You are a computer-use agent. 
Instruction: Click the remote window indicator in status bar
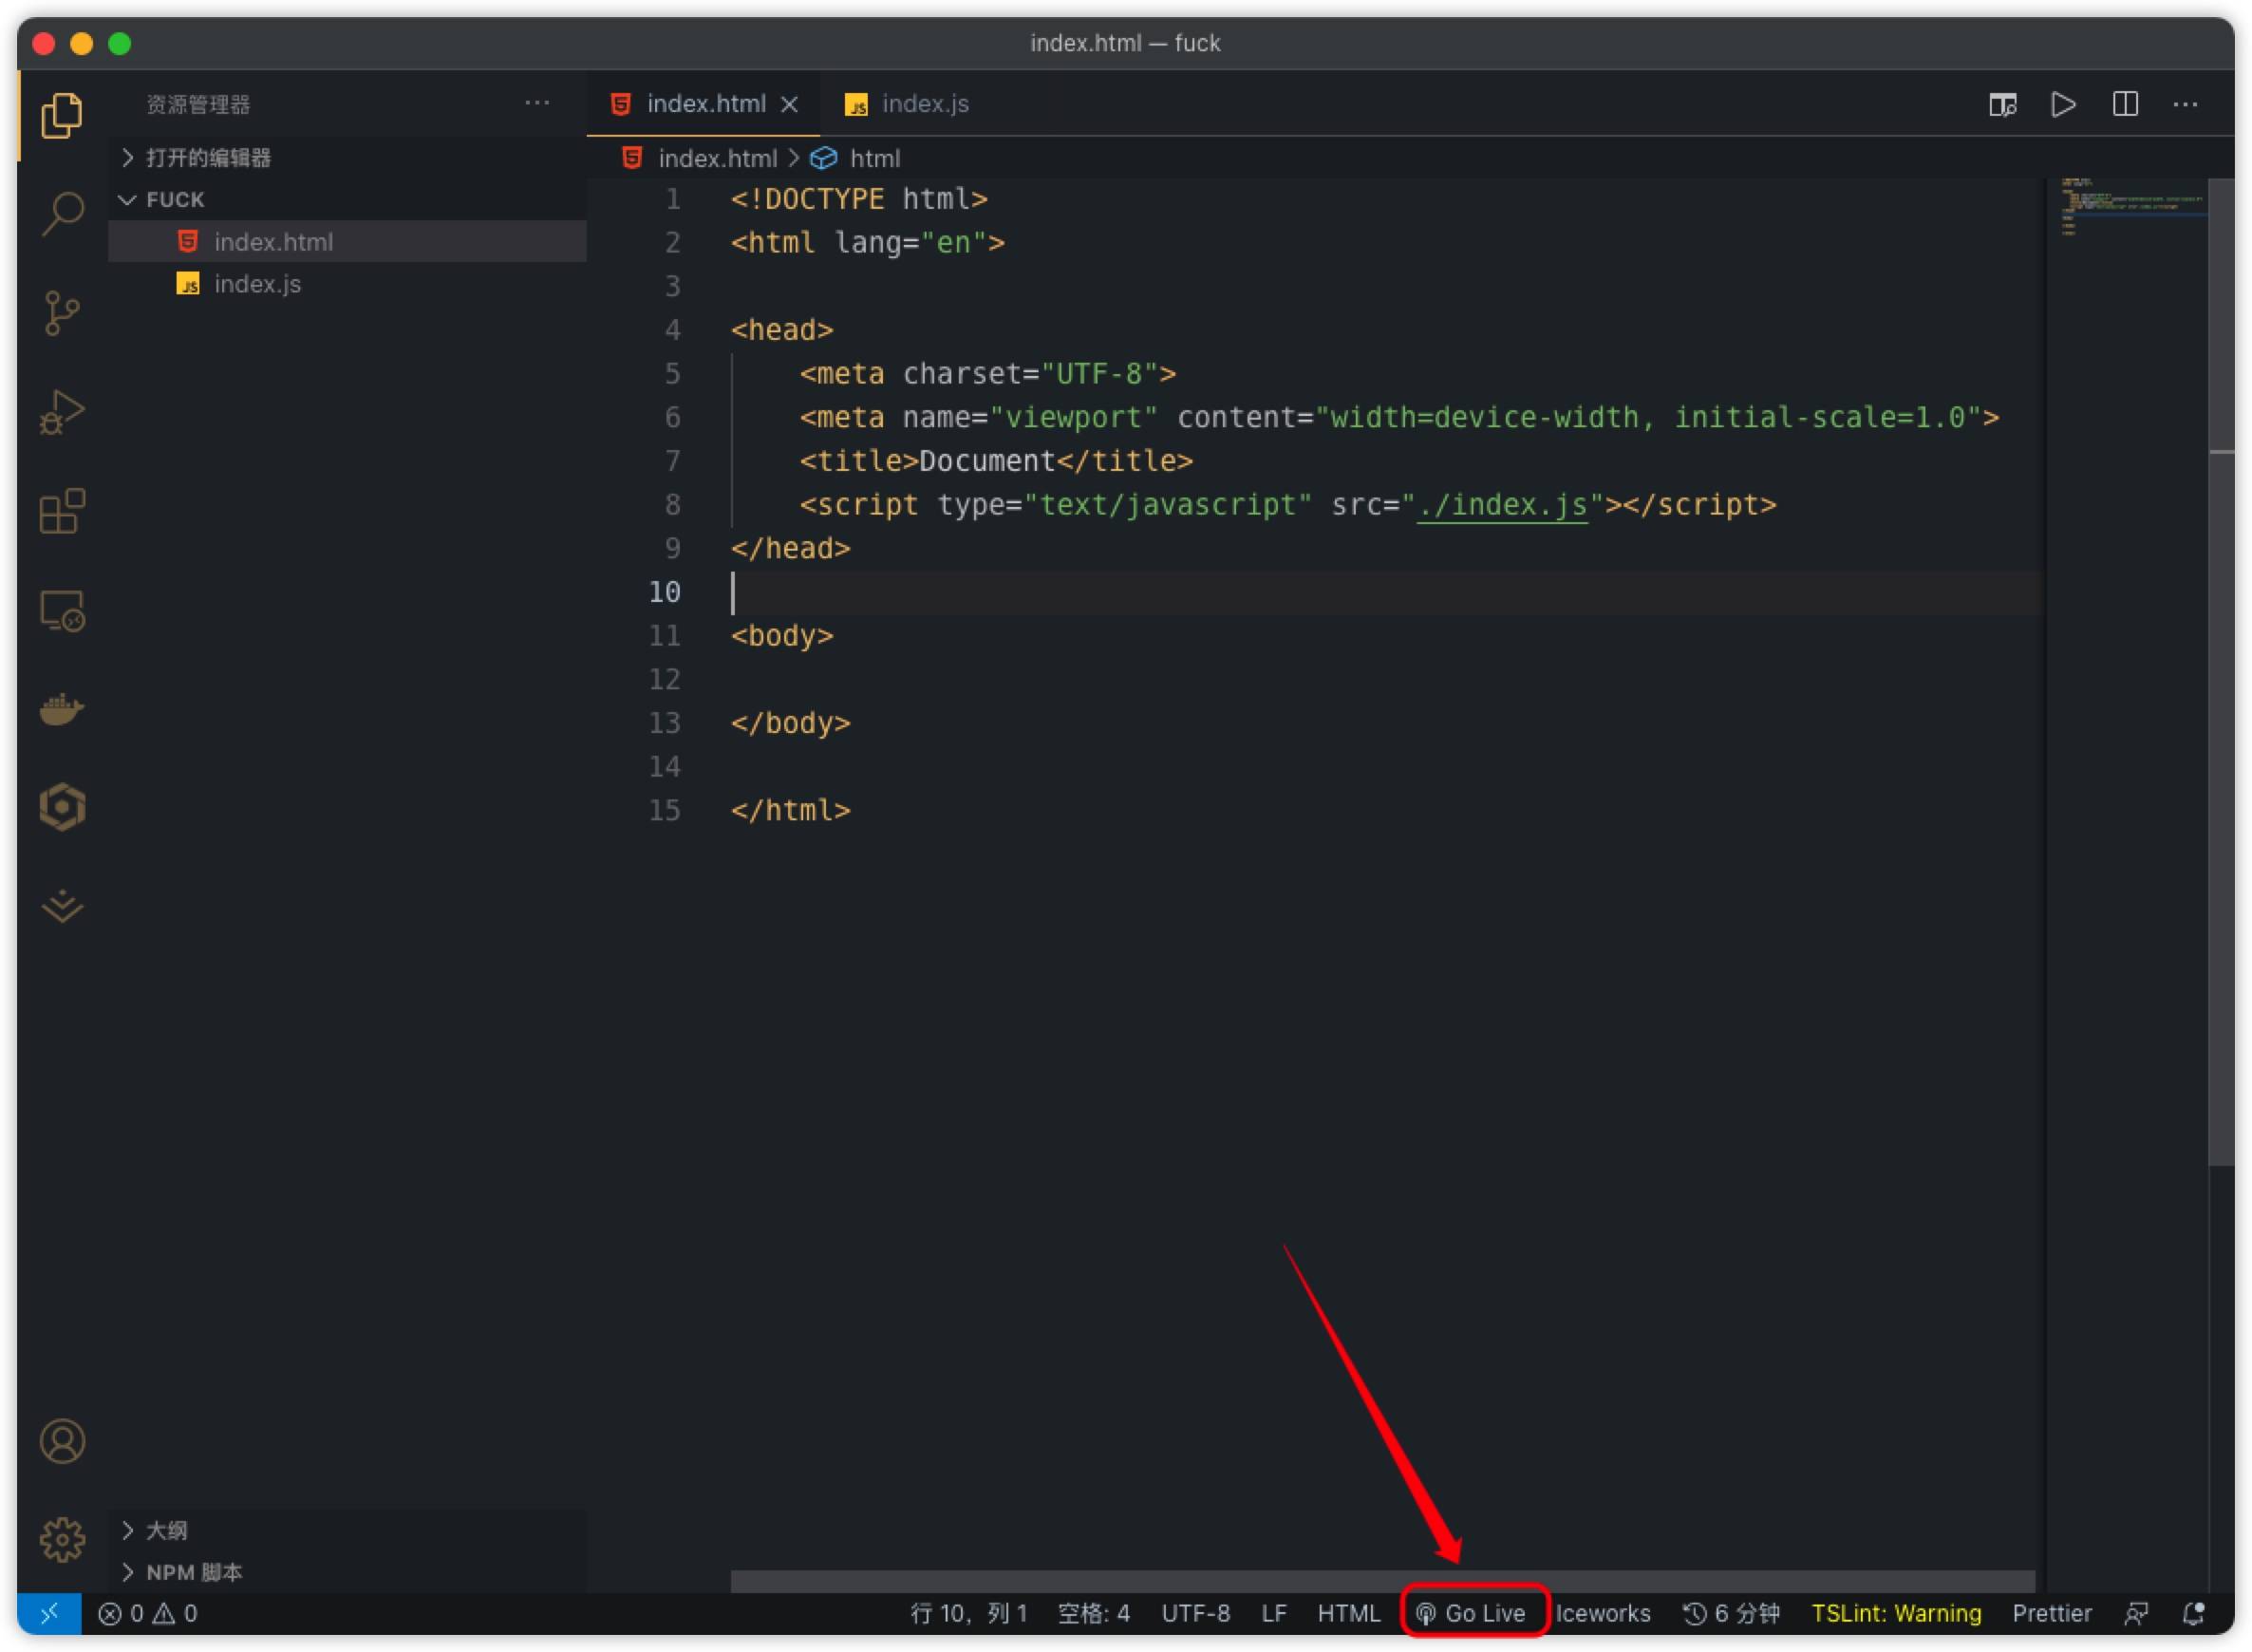point(49,1613)
